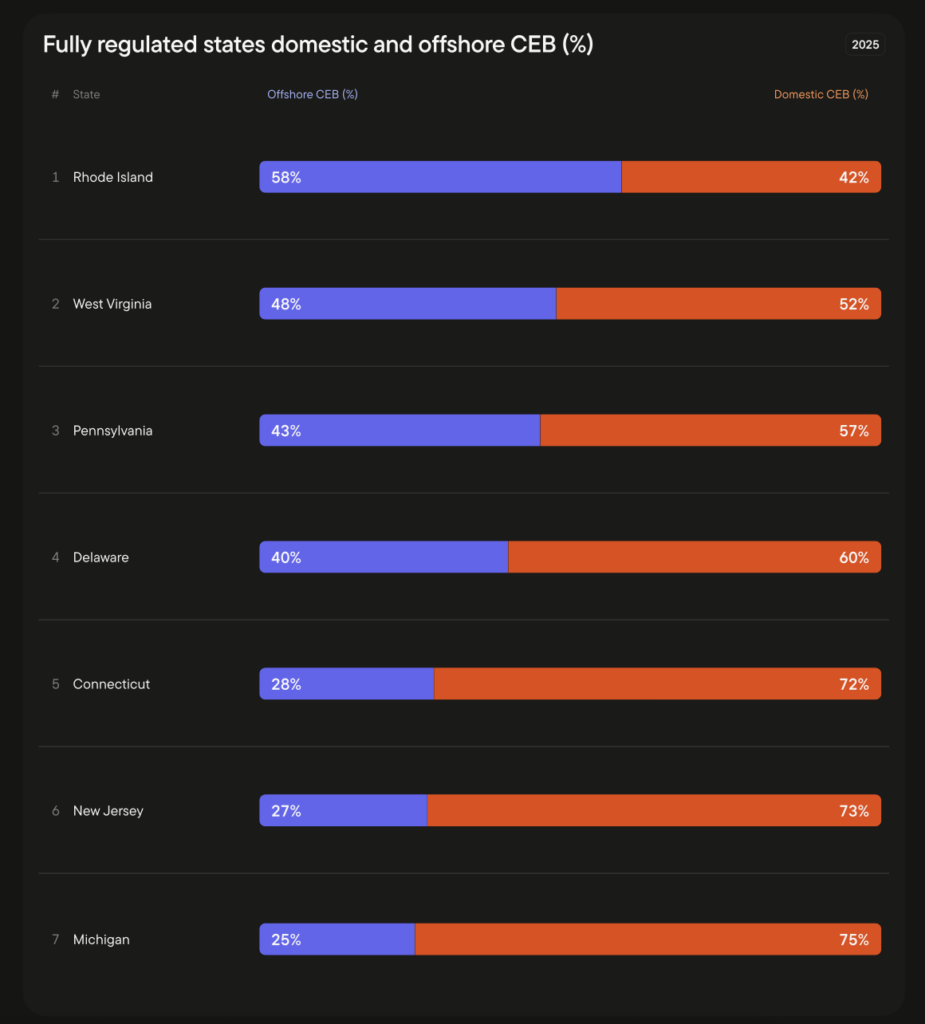Select the Connecticut state name
Screen dimensions: 925x1024
(x=111, y=685)
